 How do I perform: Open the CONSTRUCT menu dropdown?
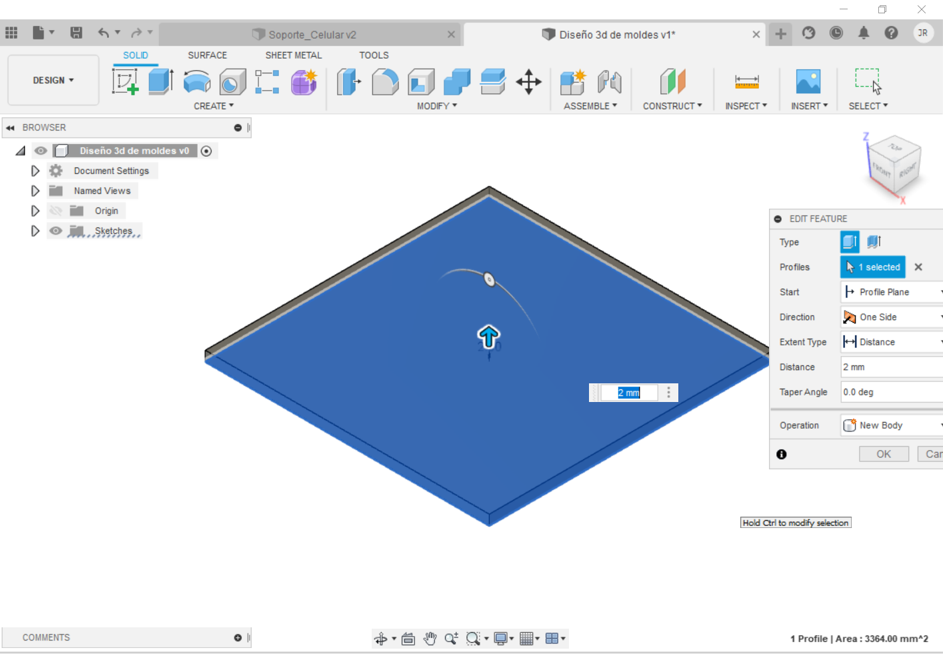pos(672,106)
